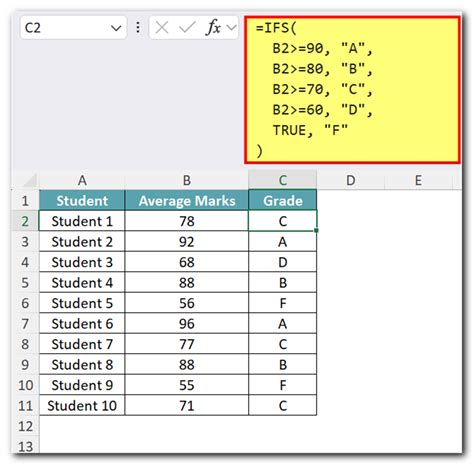Click the marks value 92
The image size is (474, 465).
pos(187,242)
